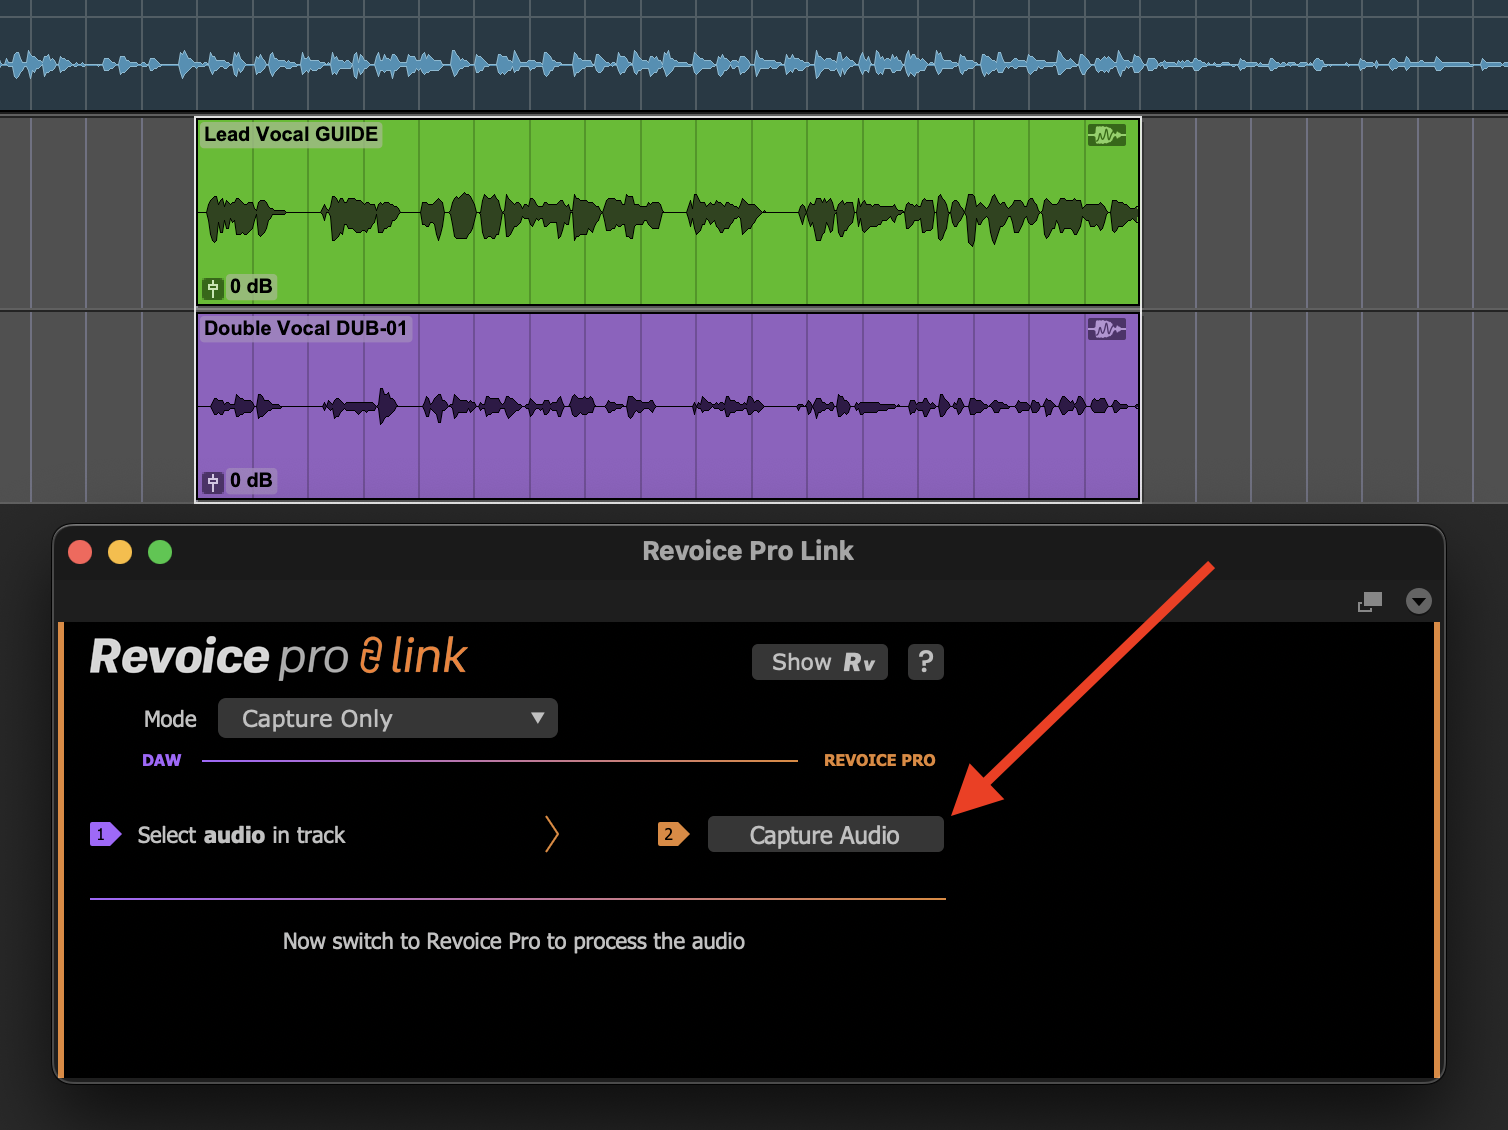Close the Revoice Pro Link window

[x=80, y=552]
